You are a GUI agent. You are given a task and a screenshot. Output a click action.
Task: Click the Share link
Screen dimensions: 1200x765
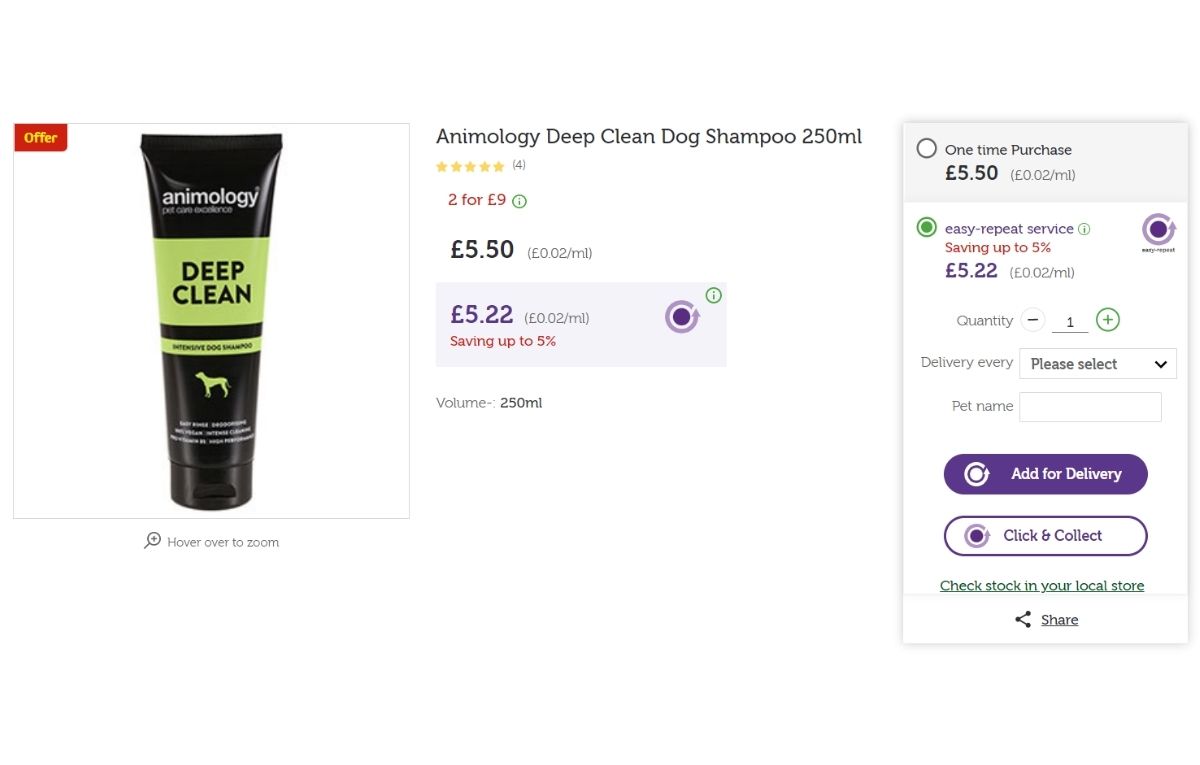click(1059, 620)
